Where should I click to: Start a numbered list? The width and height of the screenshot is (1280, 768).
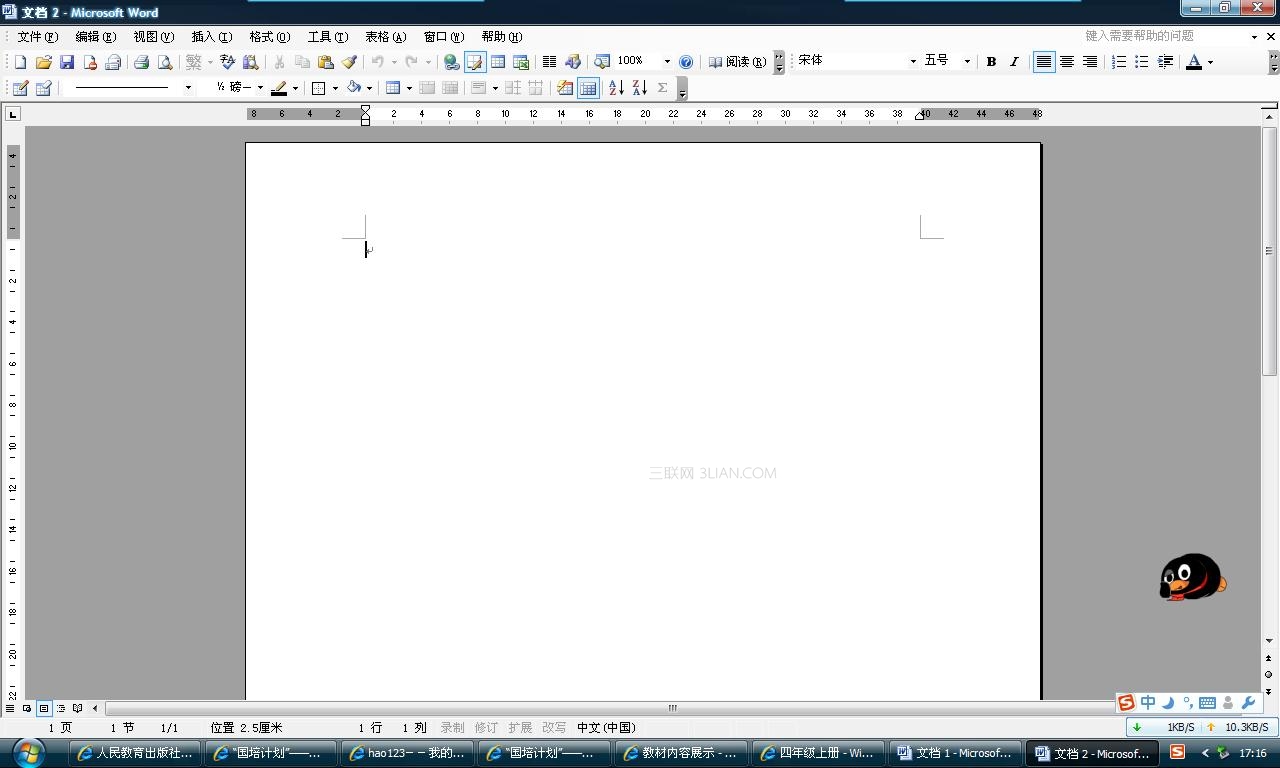pos(1119,62)
